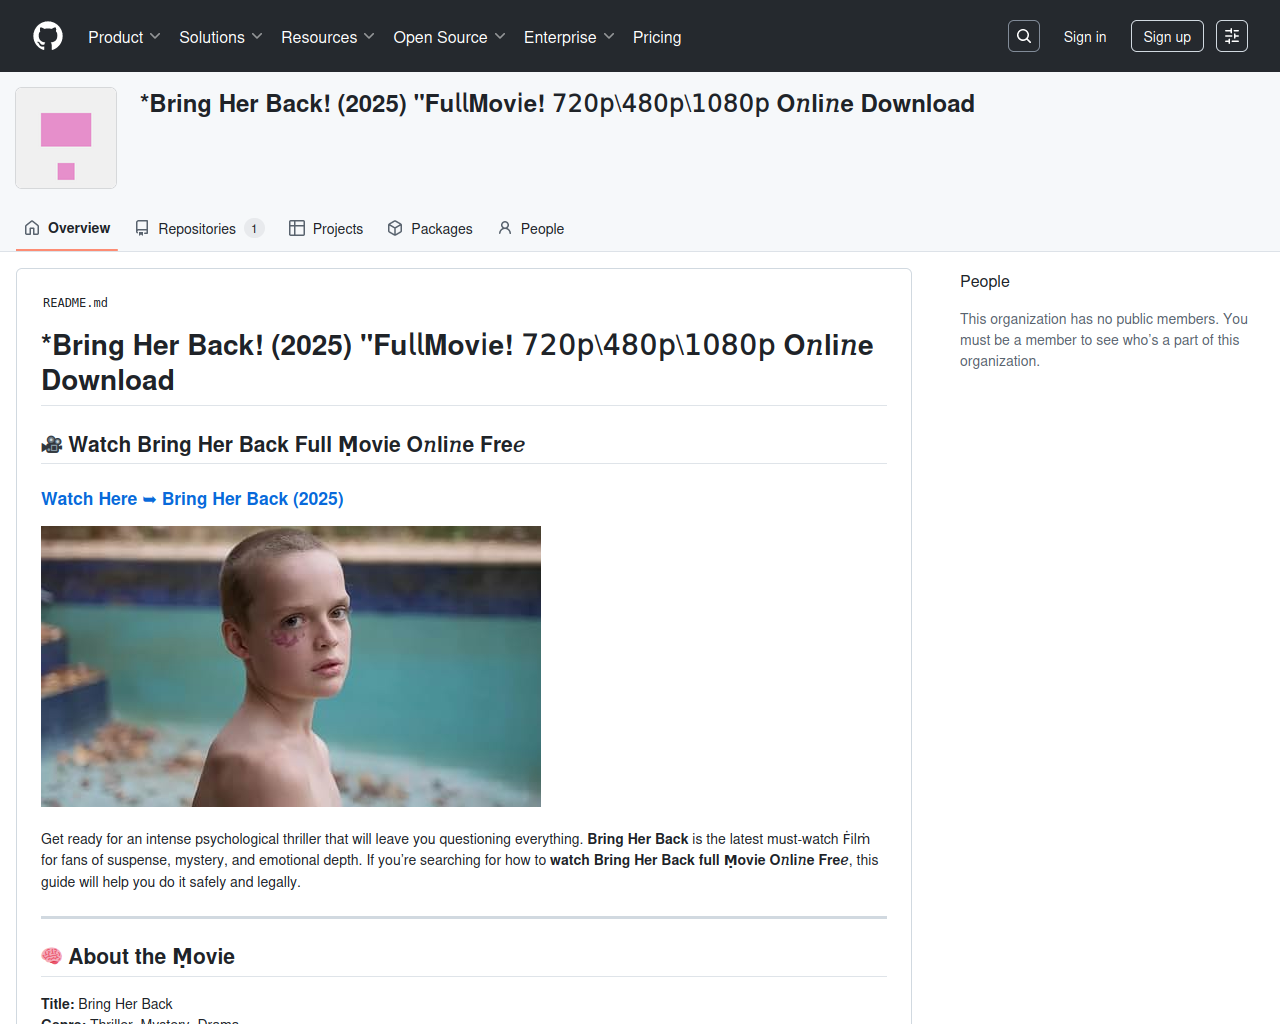Open Watch Here Bring Her Back link
This screenshot has width=1280, height=1024.
[192, 499]
